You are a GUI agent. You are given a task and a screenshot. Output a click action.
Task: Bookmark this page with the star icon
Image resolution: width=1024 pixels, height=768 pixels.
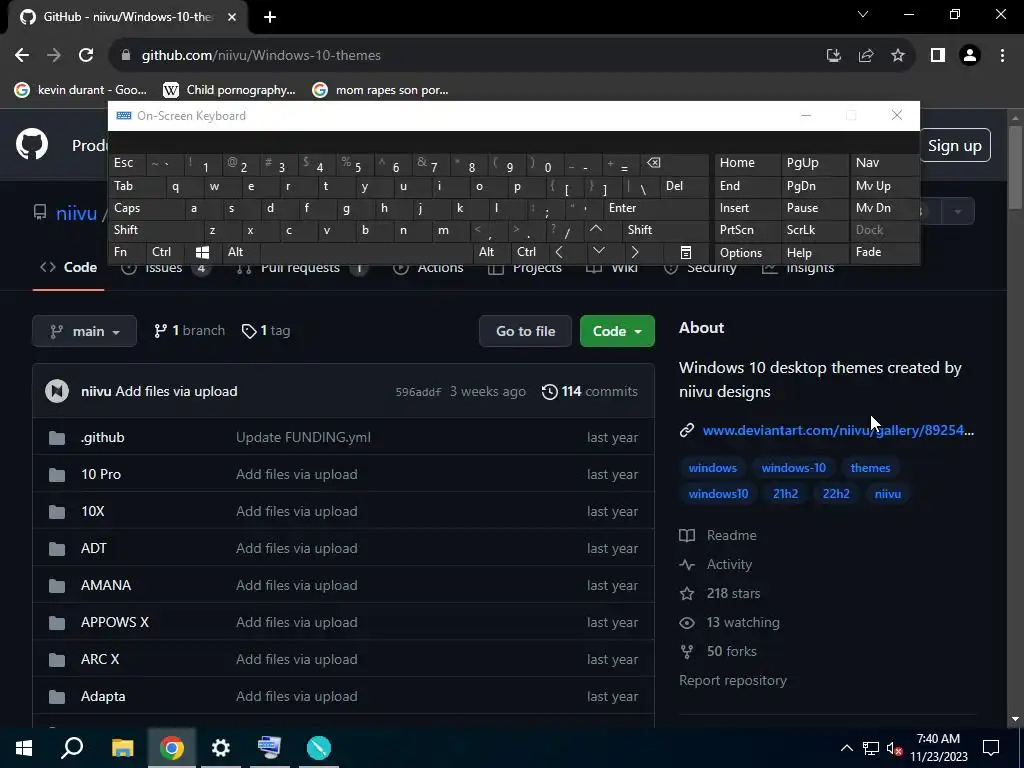pos(898,56)
